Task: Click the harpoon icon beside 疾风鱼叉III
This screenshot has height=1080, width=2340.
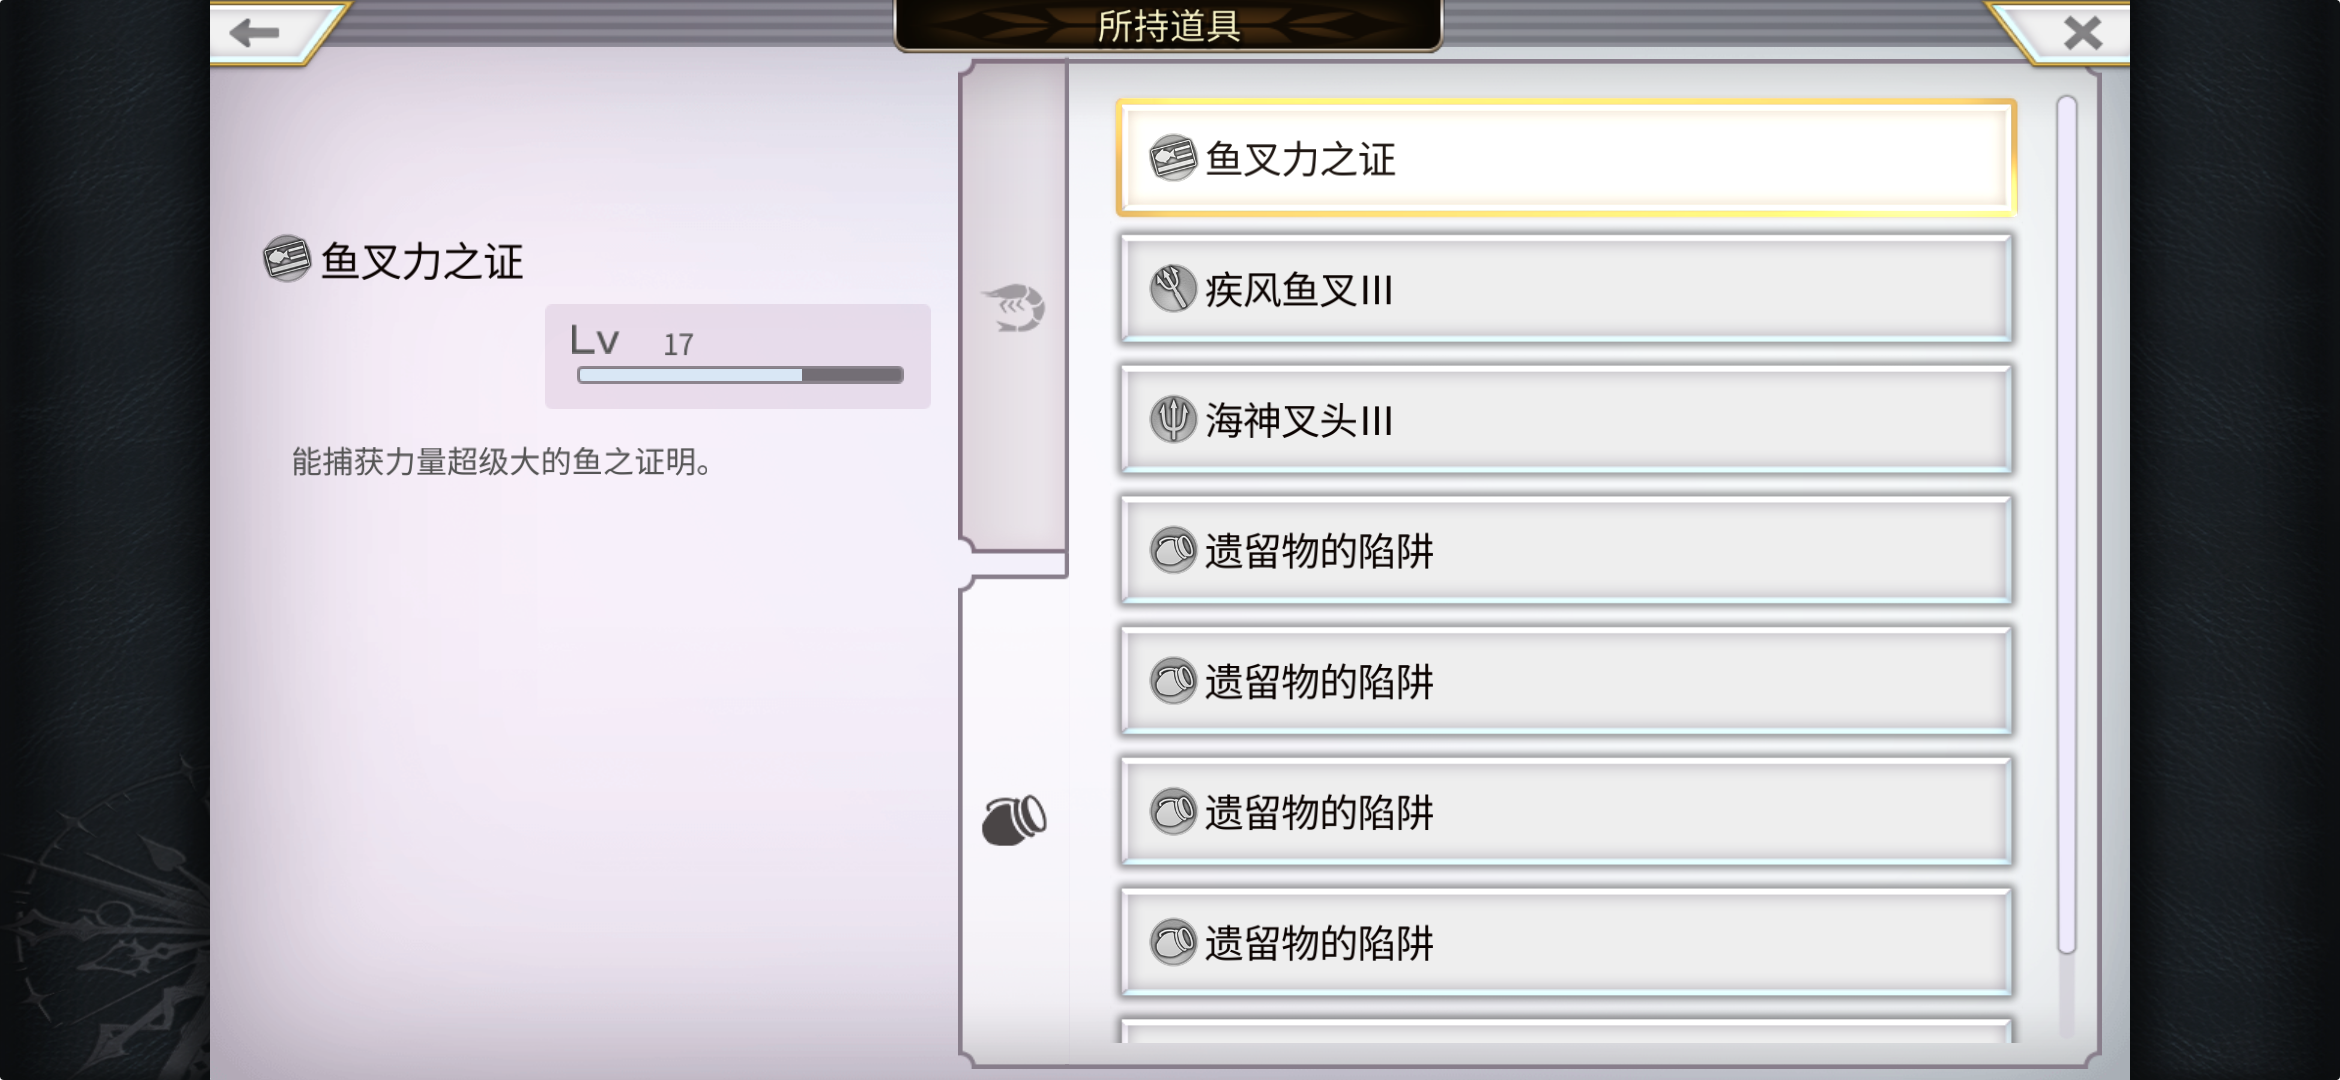Action: click(1173, 289)
